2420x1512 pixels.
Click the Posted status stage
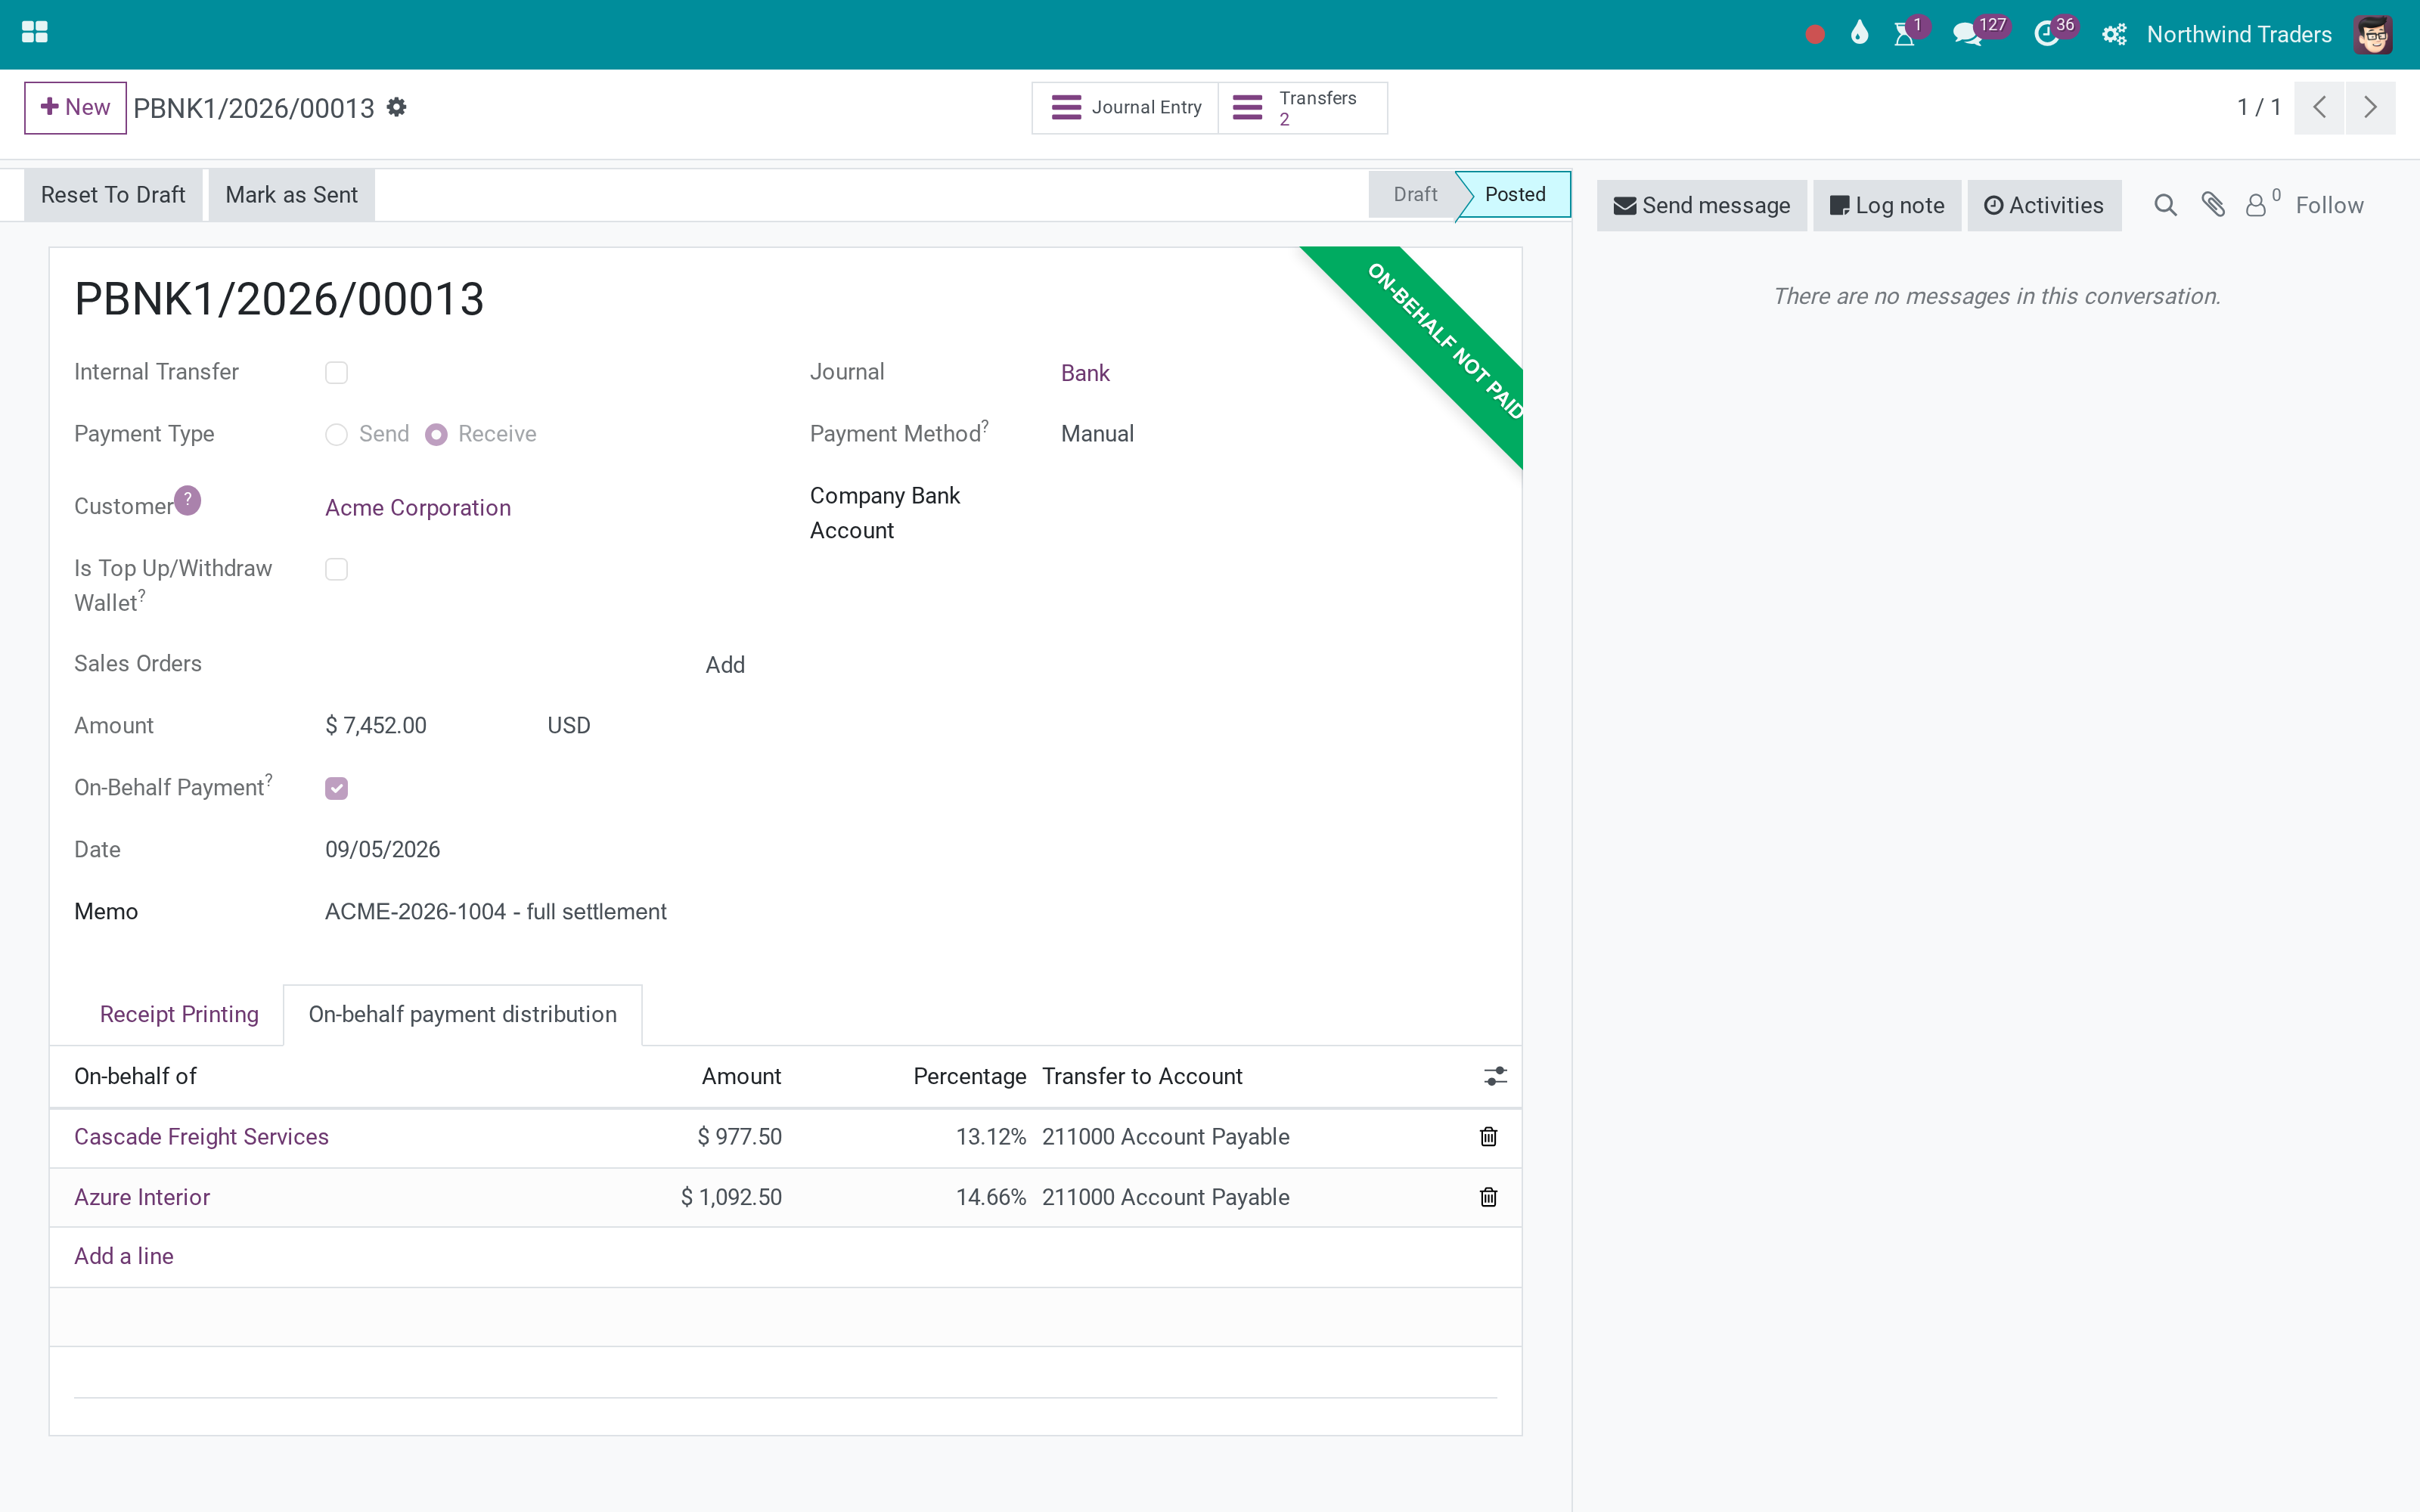coord(1514,194)
